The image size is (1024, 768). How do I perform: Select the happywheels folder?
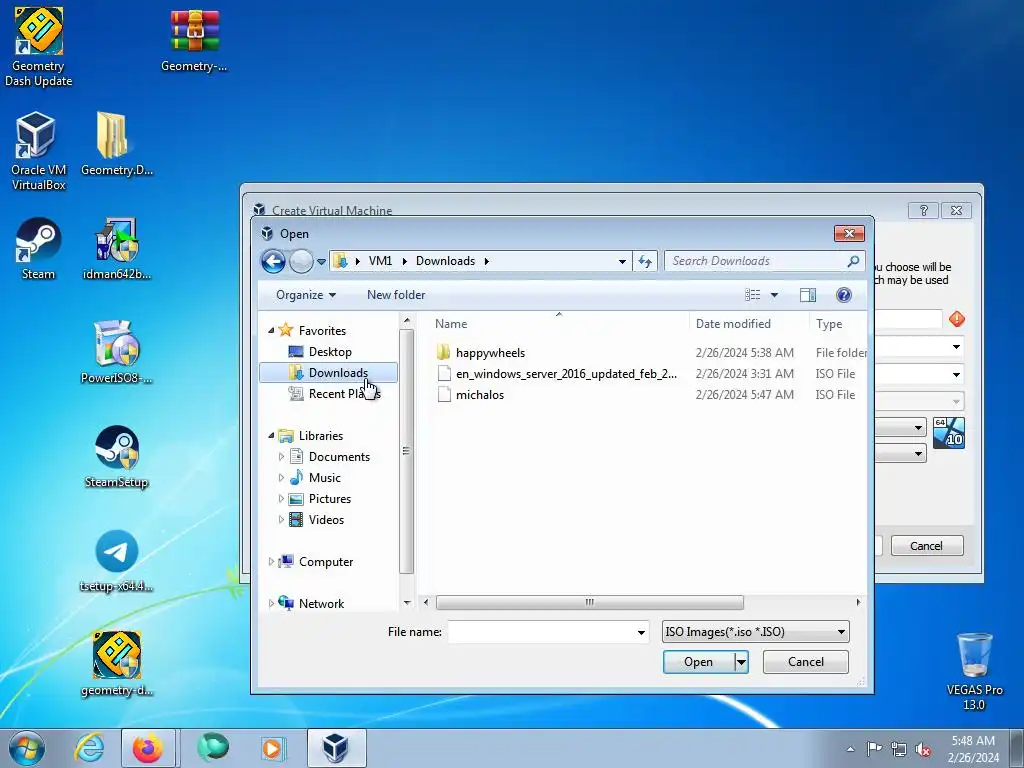pyautogui.click(x=490, y=353)
